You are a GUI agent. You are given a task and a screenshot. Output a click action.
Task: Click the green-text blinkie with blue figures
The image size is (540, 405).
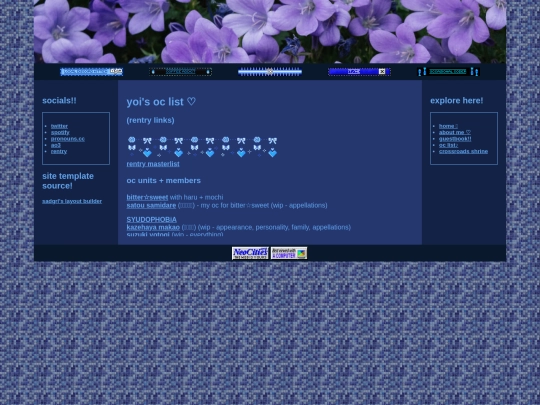448,72
